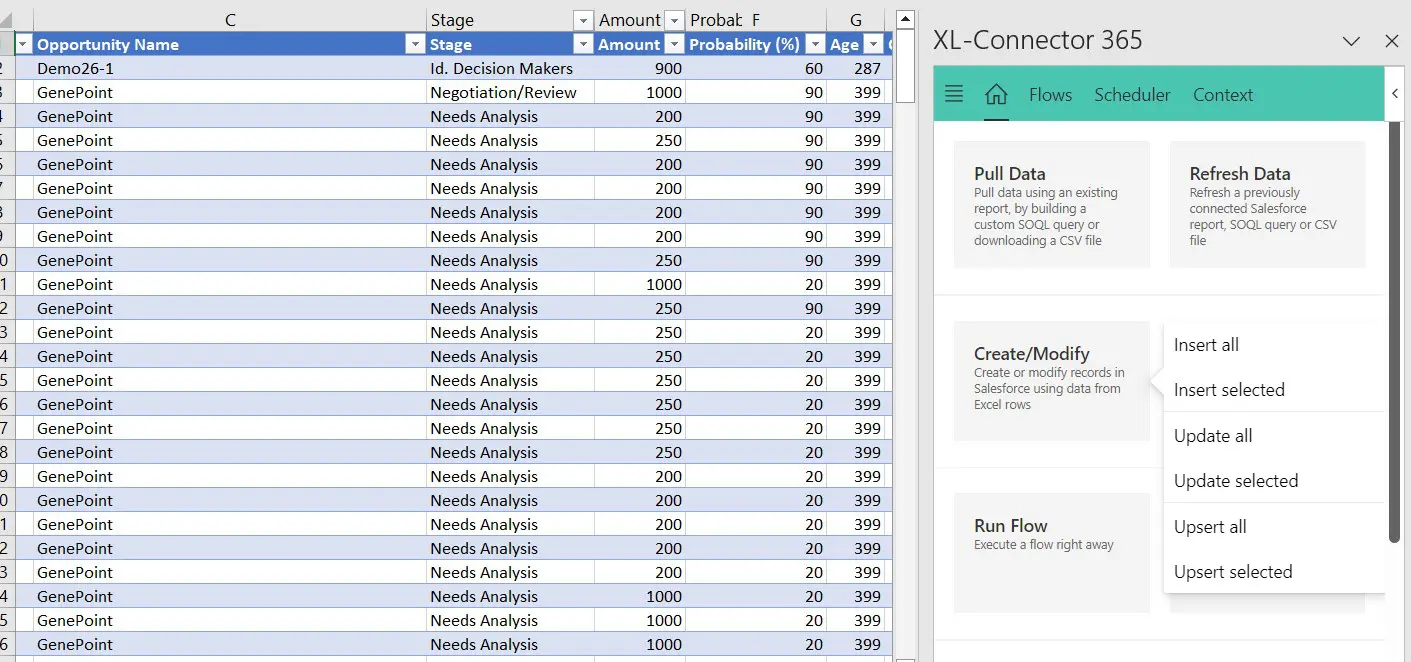Screen dimensions: 1411x662
Task: Expand the task pane options chevron
Action: (1351, 41)
